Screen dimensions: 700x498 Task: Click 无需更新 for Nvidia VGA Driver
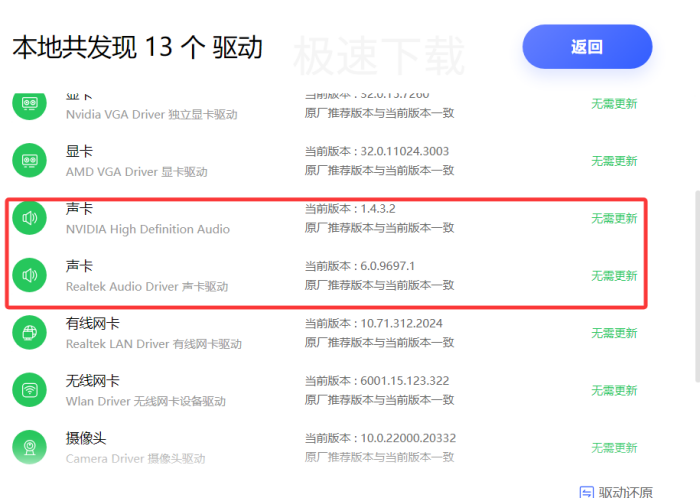pyautogui.click(x=613, y=104)
